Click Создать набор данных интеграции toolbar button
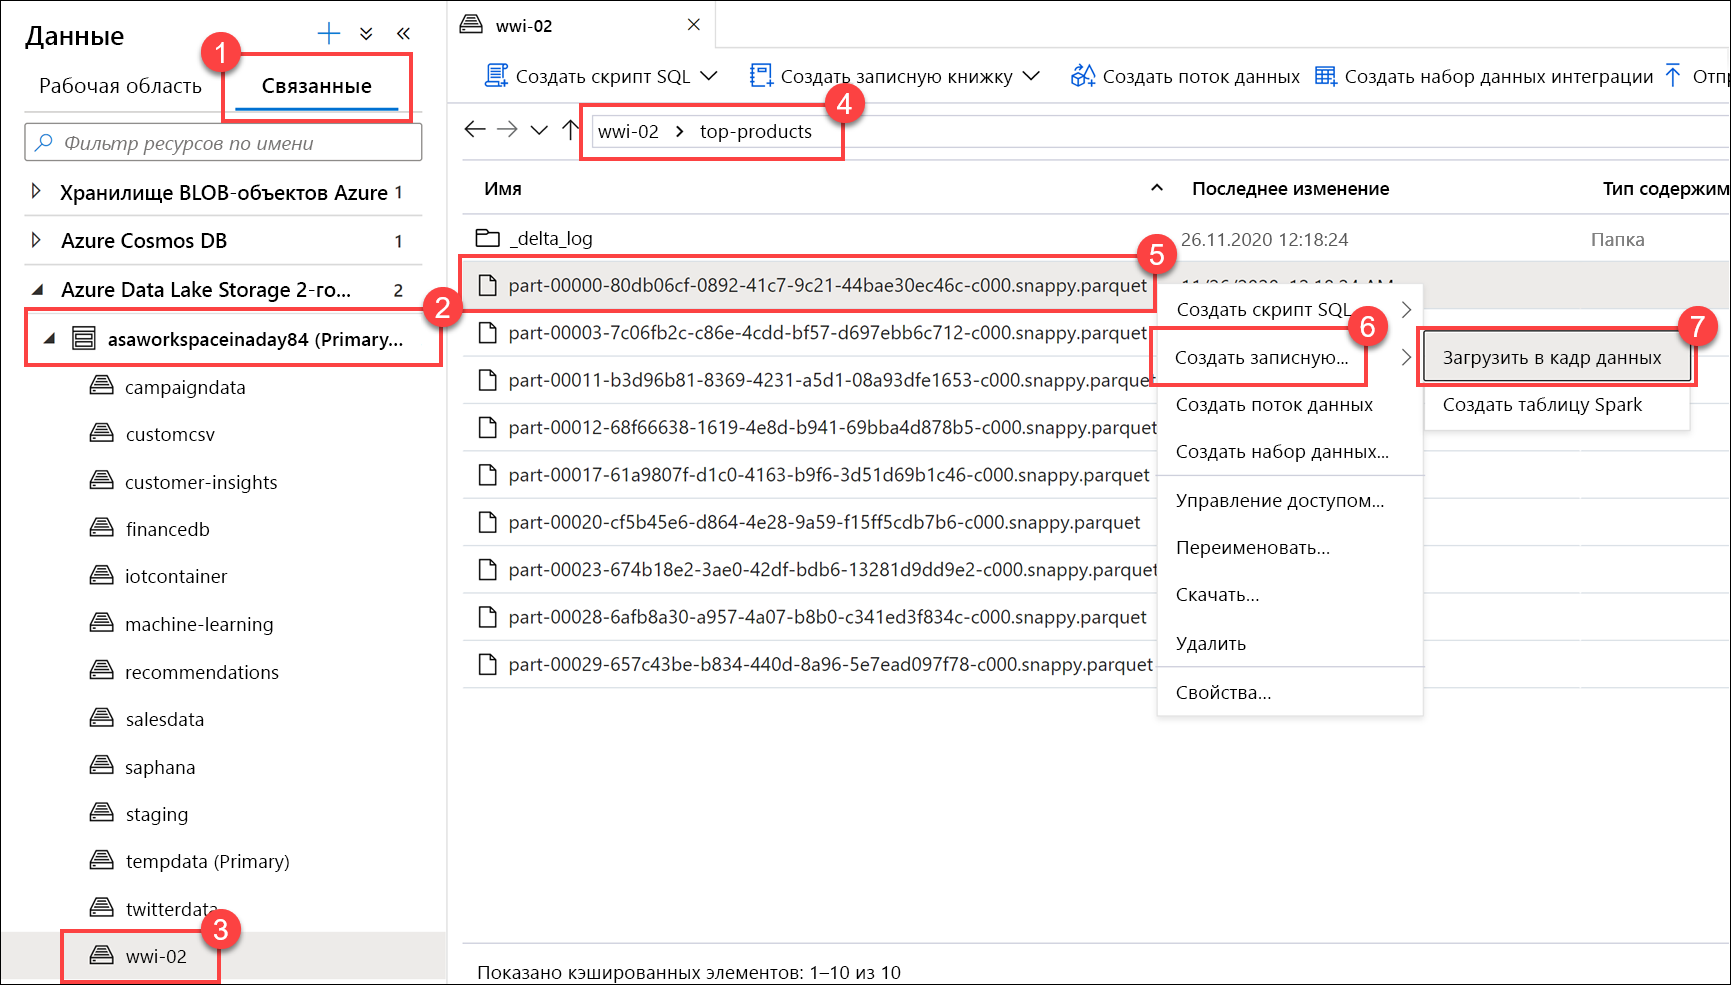This screenshot has height=985, width=1731. click(1484, 76)
